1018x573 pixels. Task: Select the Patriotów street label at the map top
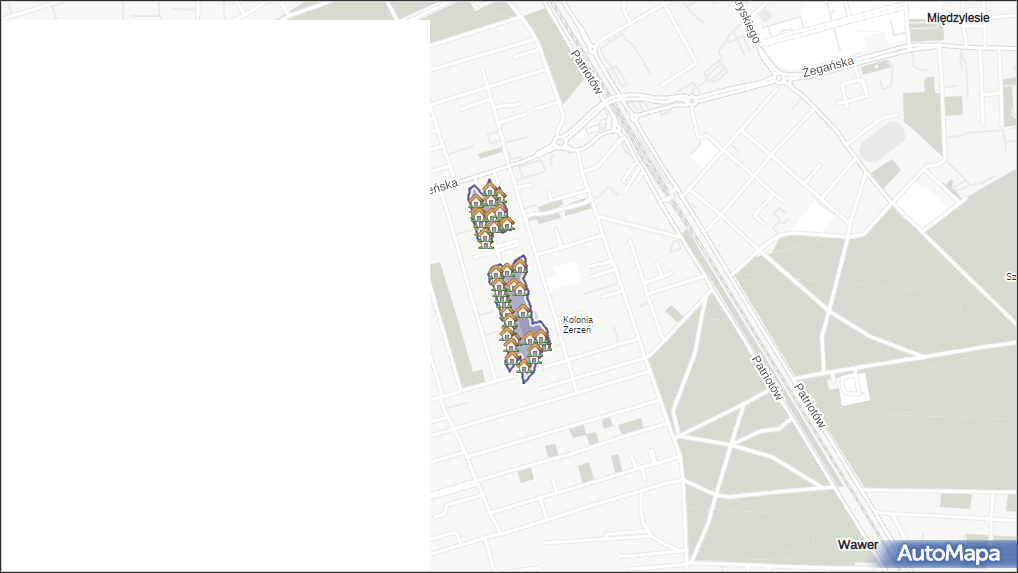(585, 71)
